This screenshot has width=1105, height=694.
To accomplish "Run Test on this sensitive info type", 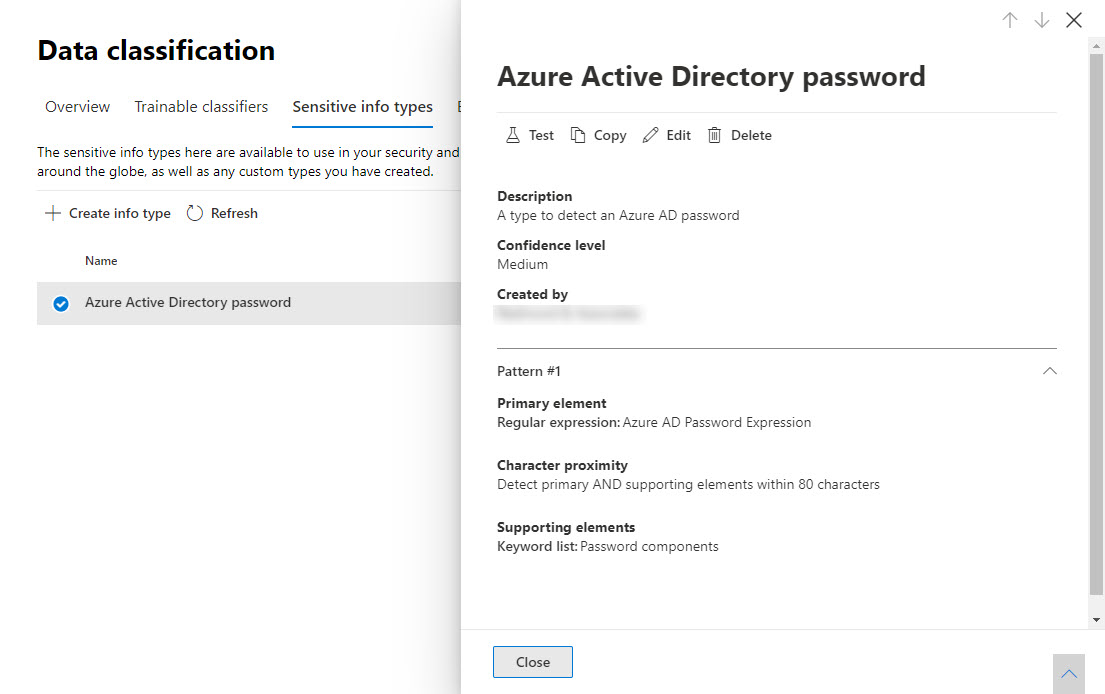I will (529, 134).
